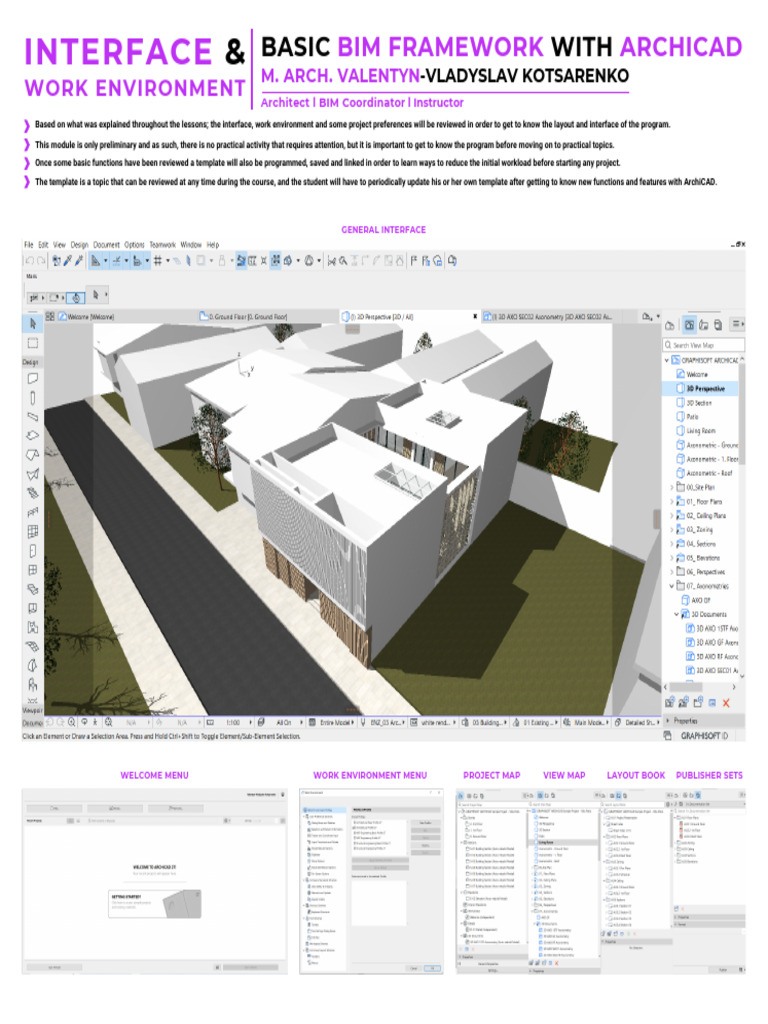Click the Navigator panel options menu button
This screenshot has width=768, height=1024.
[737, 324]
